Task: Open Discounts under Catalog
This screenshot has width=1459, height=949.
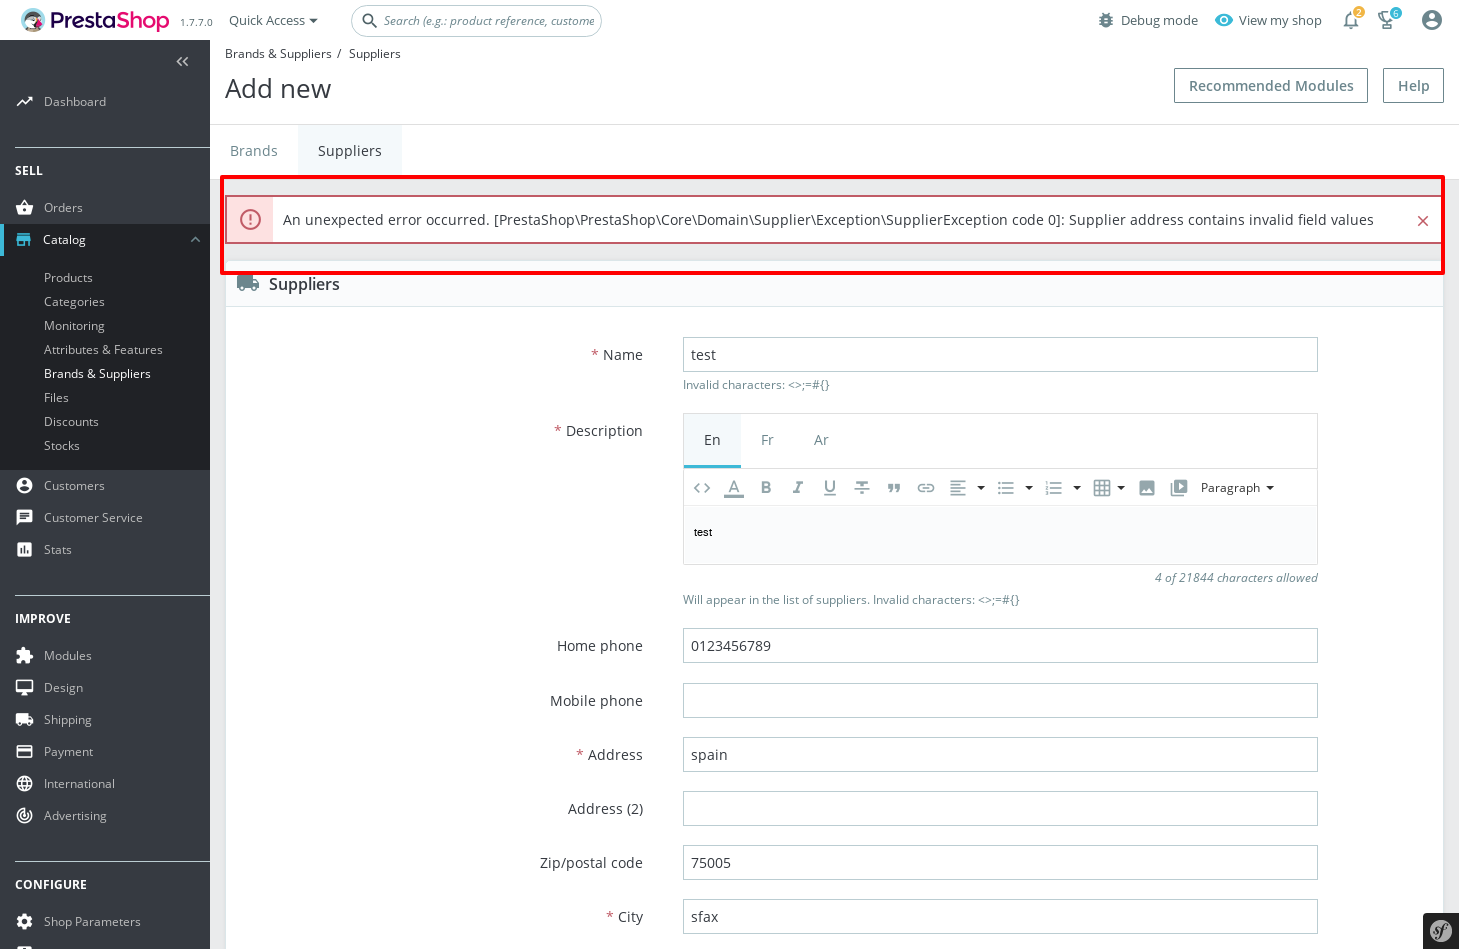Action: [71, 422]
